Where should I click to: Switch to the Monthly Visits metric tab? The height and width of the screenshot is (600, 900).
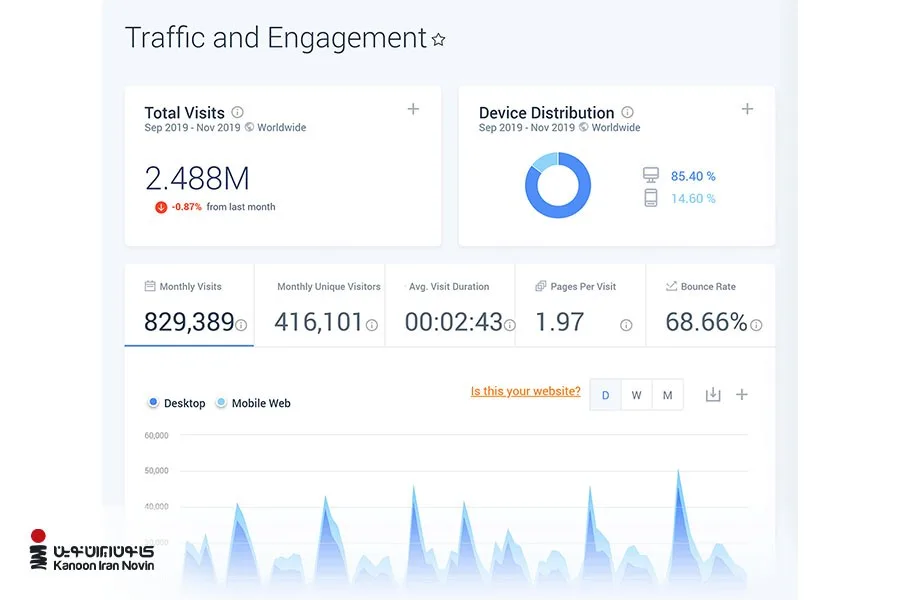[189, 305]
